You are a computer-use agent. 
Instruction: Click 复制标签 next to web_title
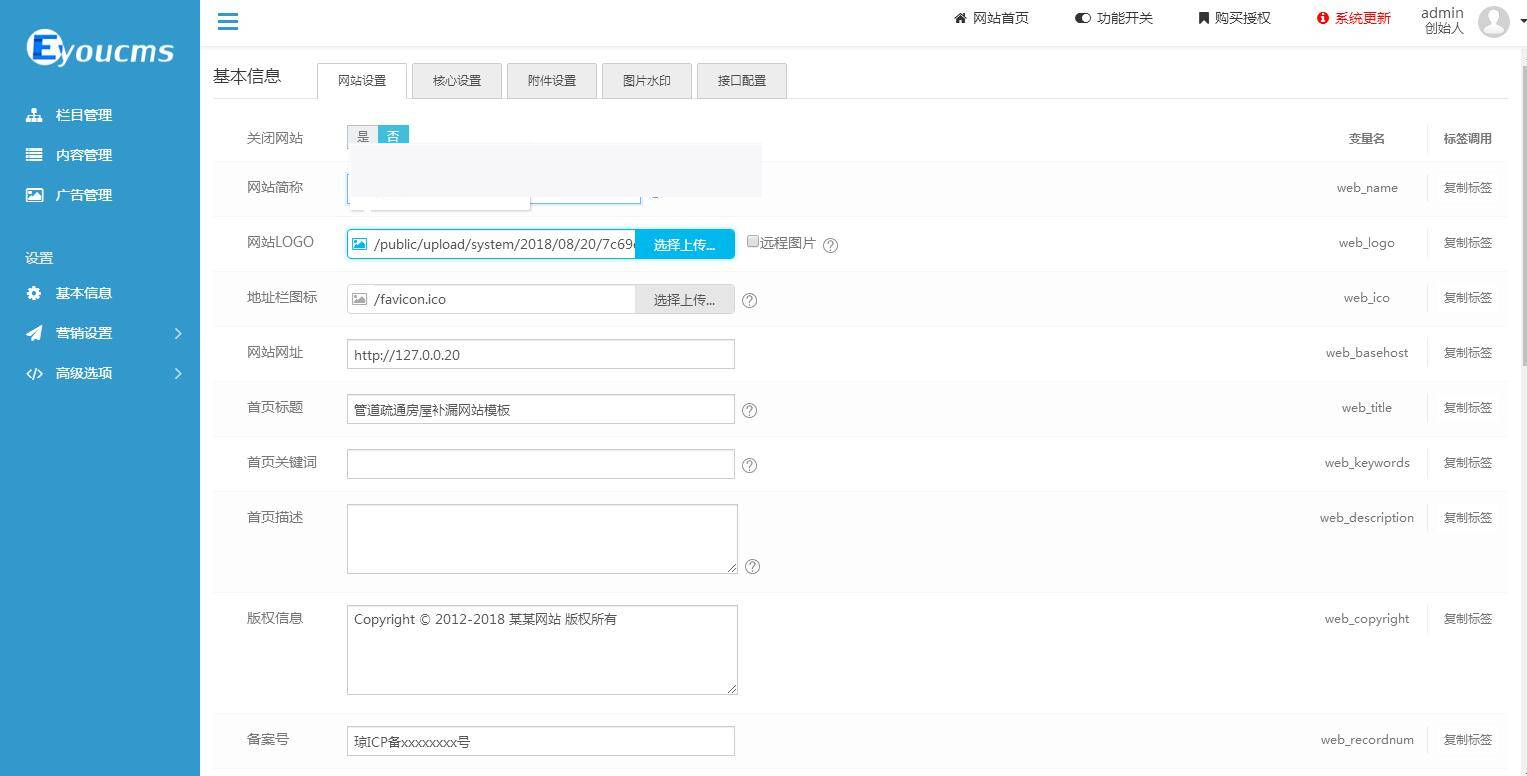(x=1466, y=407)
